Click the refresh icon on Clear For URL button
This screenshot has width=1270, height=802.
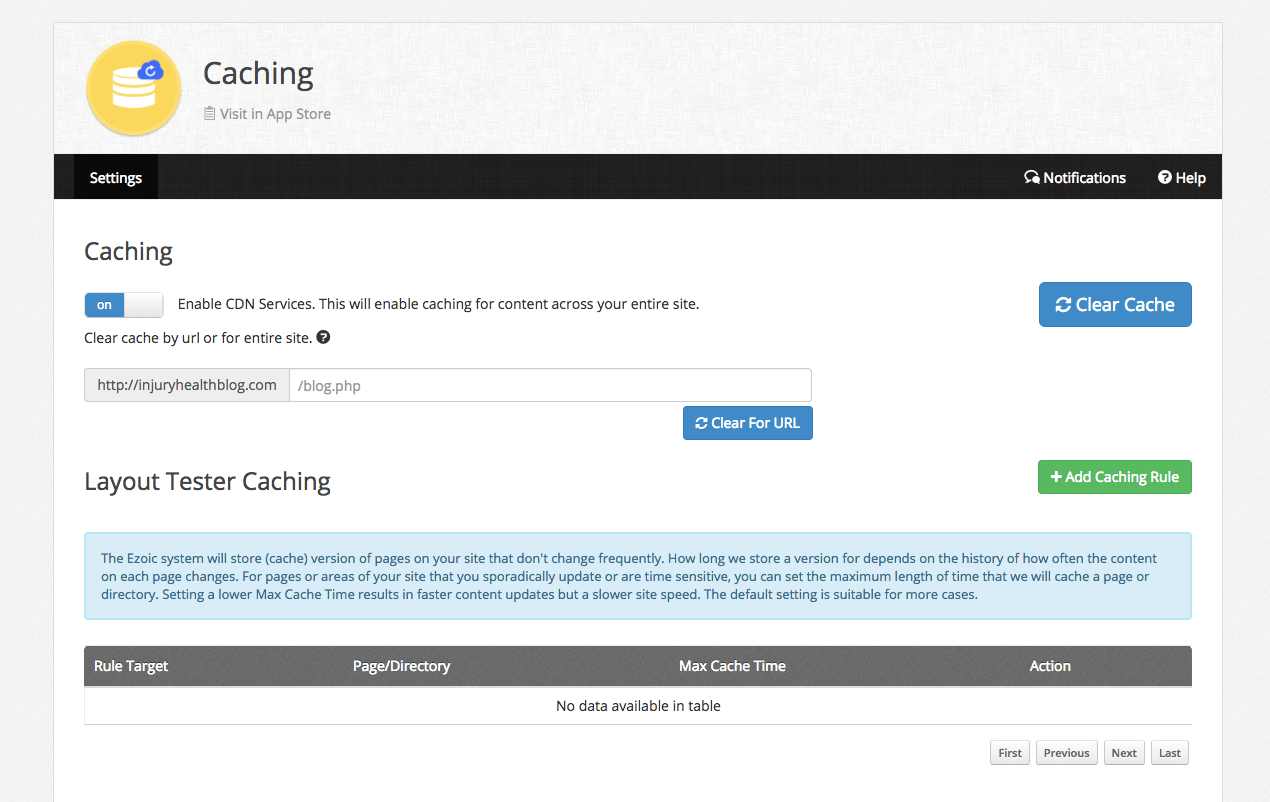[x=701, y=423]
